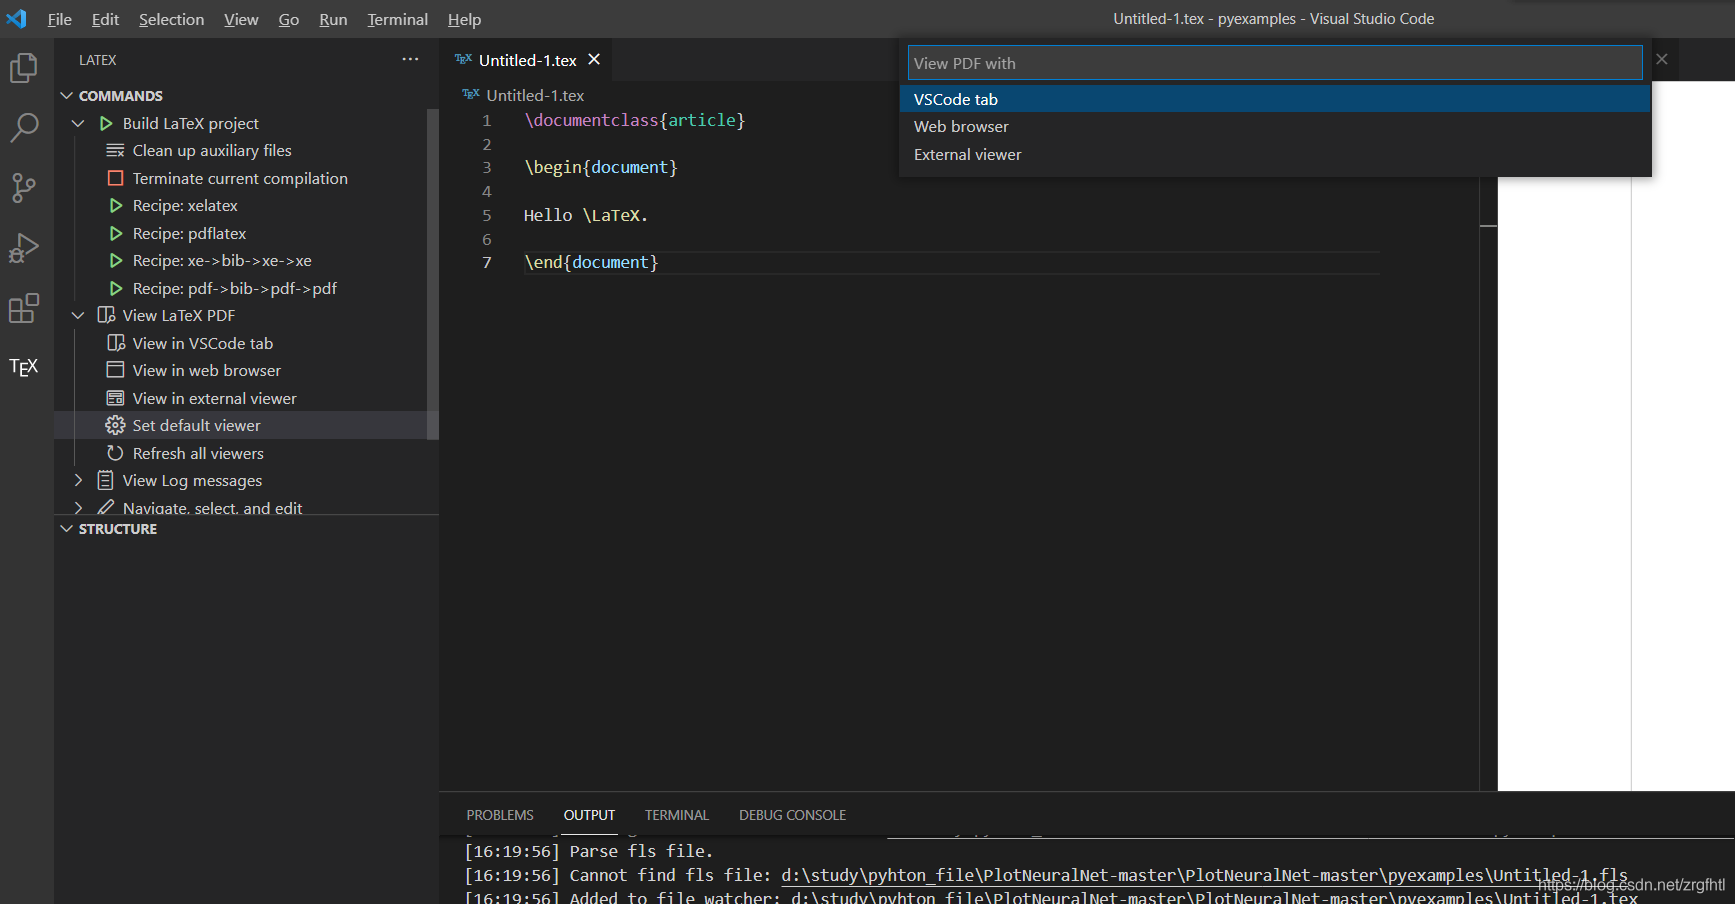The image size is (1735, 904).
Task: Collapse the STRUCTURE section
Action: pos(67,529)
